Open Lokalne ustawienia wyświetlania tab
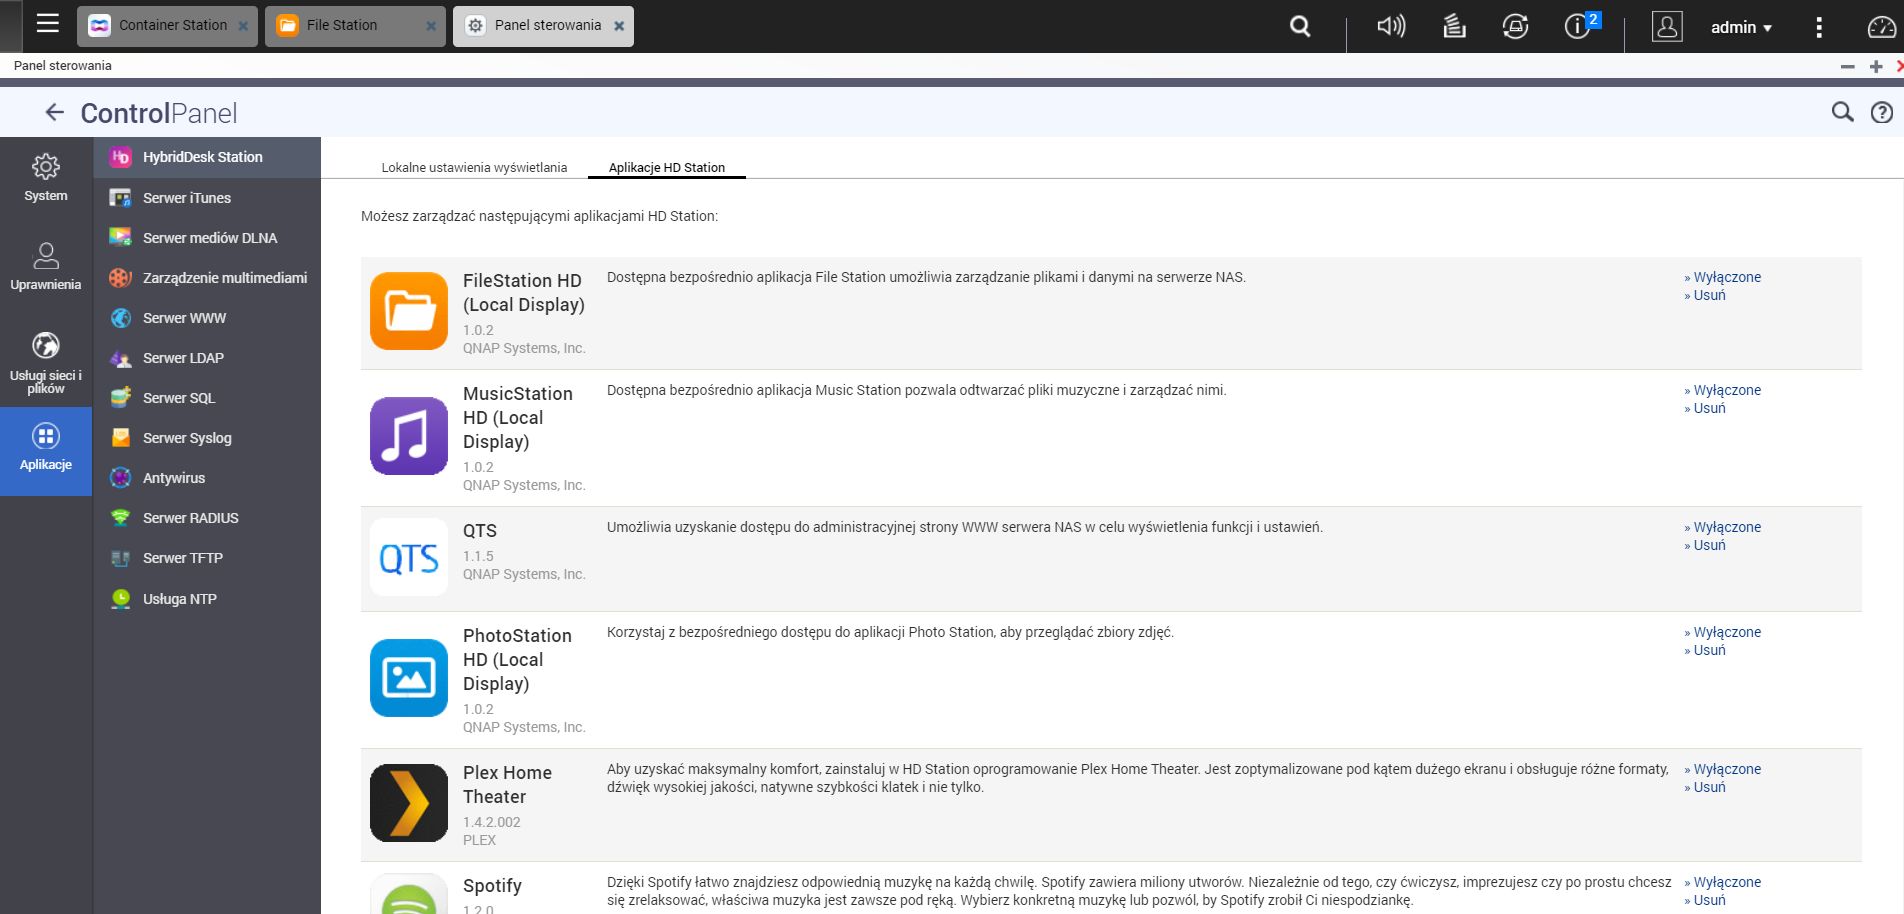This screenshot has height=914, width=1904. 474,167
